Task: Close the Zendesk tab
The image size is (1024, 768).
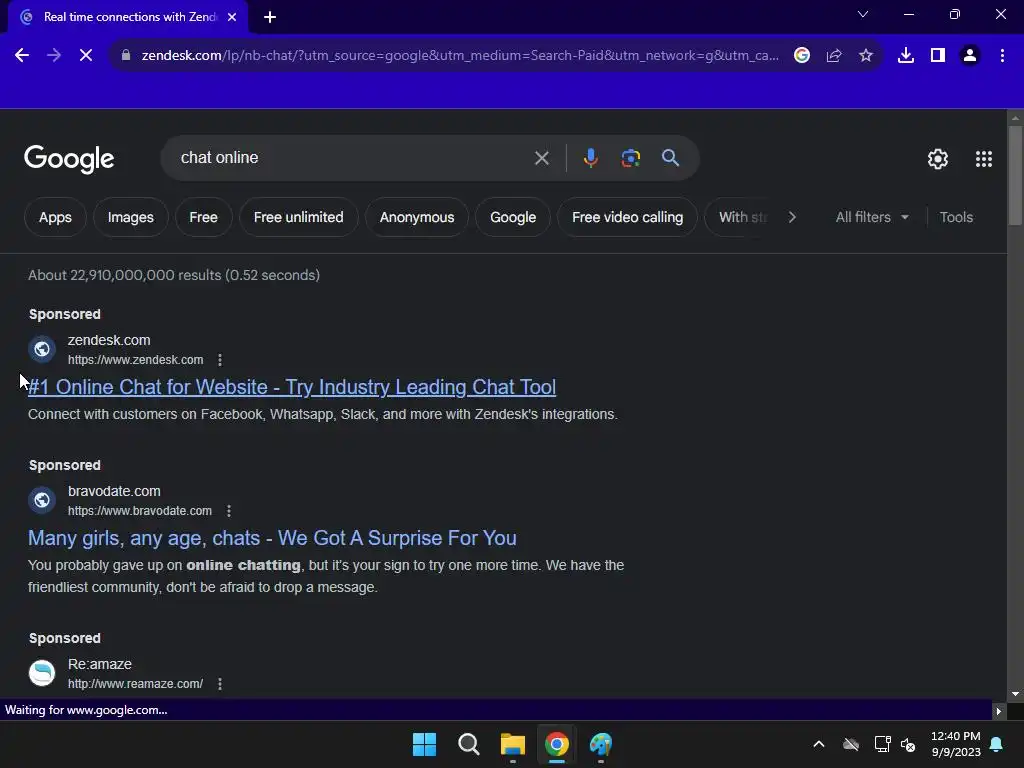Action: click(x=232, y=17)
